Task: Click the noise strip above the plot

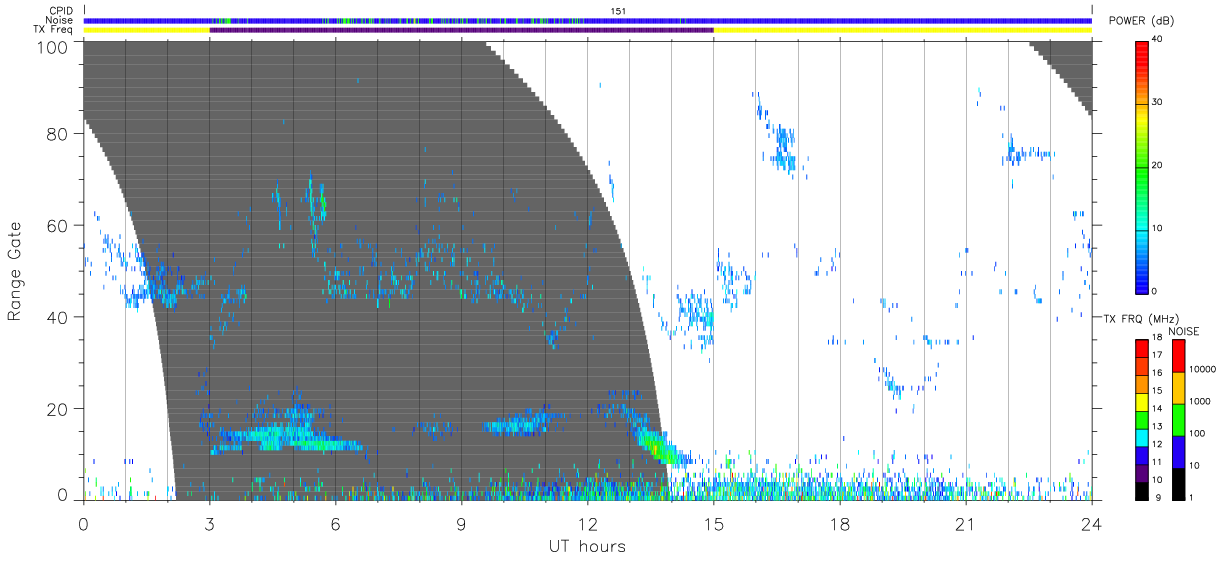Action: point(587,20)
